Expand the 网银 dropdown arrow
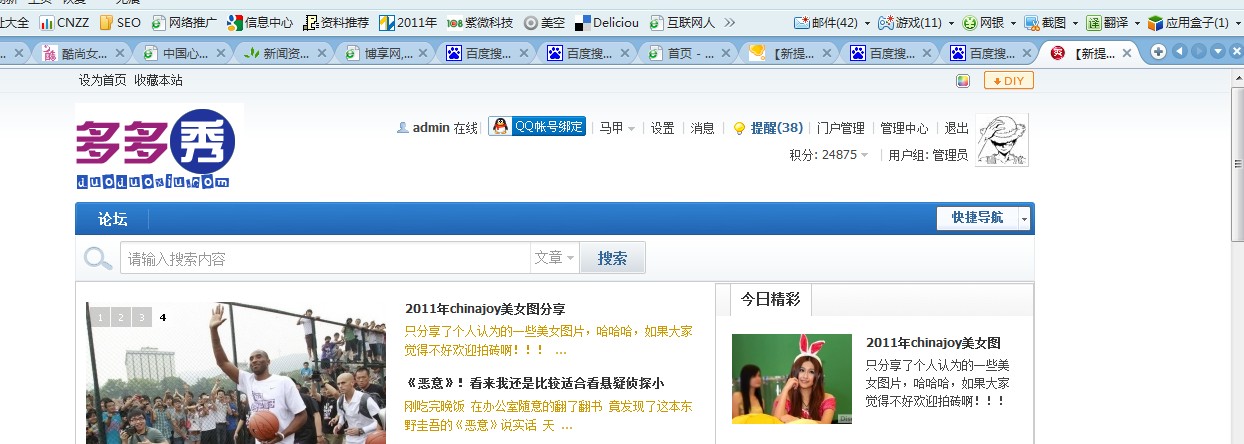The width and height of the screenshot is (1244, 444). click(1014, 22)
